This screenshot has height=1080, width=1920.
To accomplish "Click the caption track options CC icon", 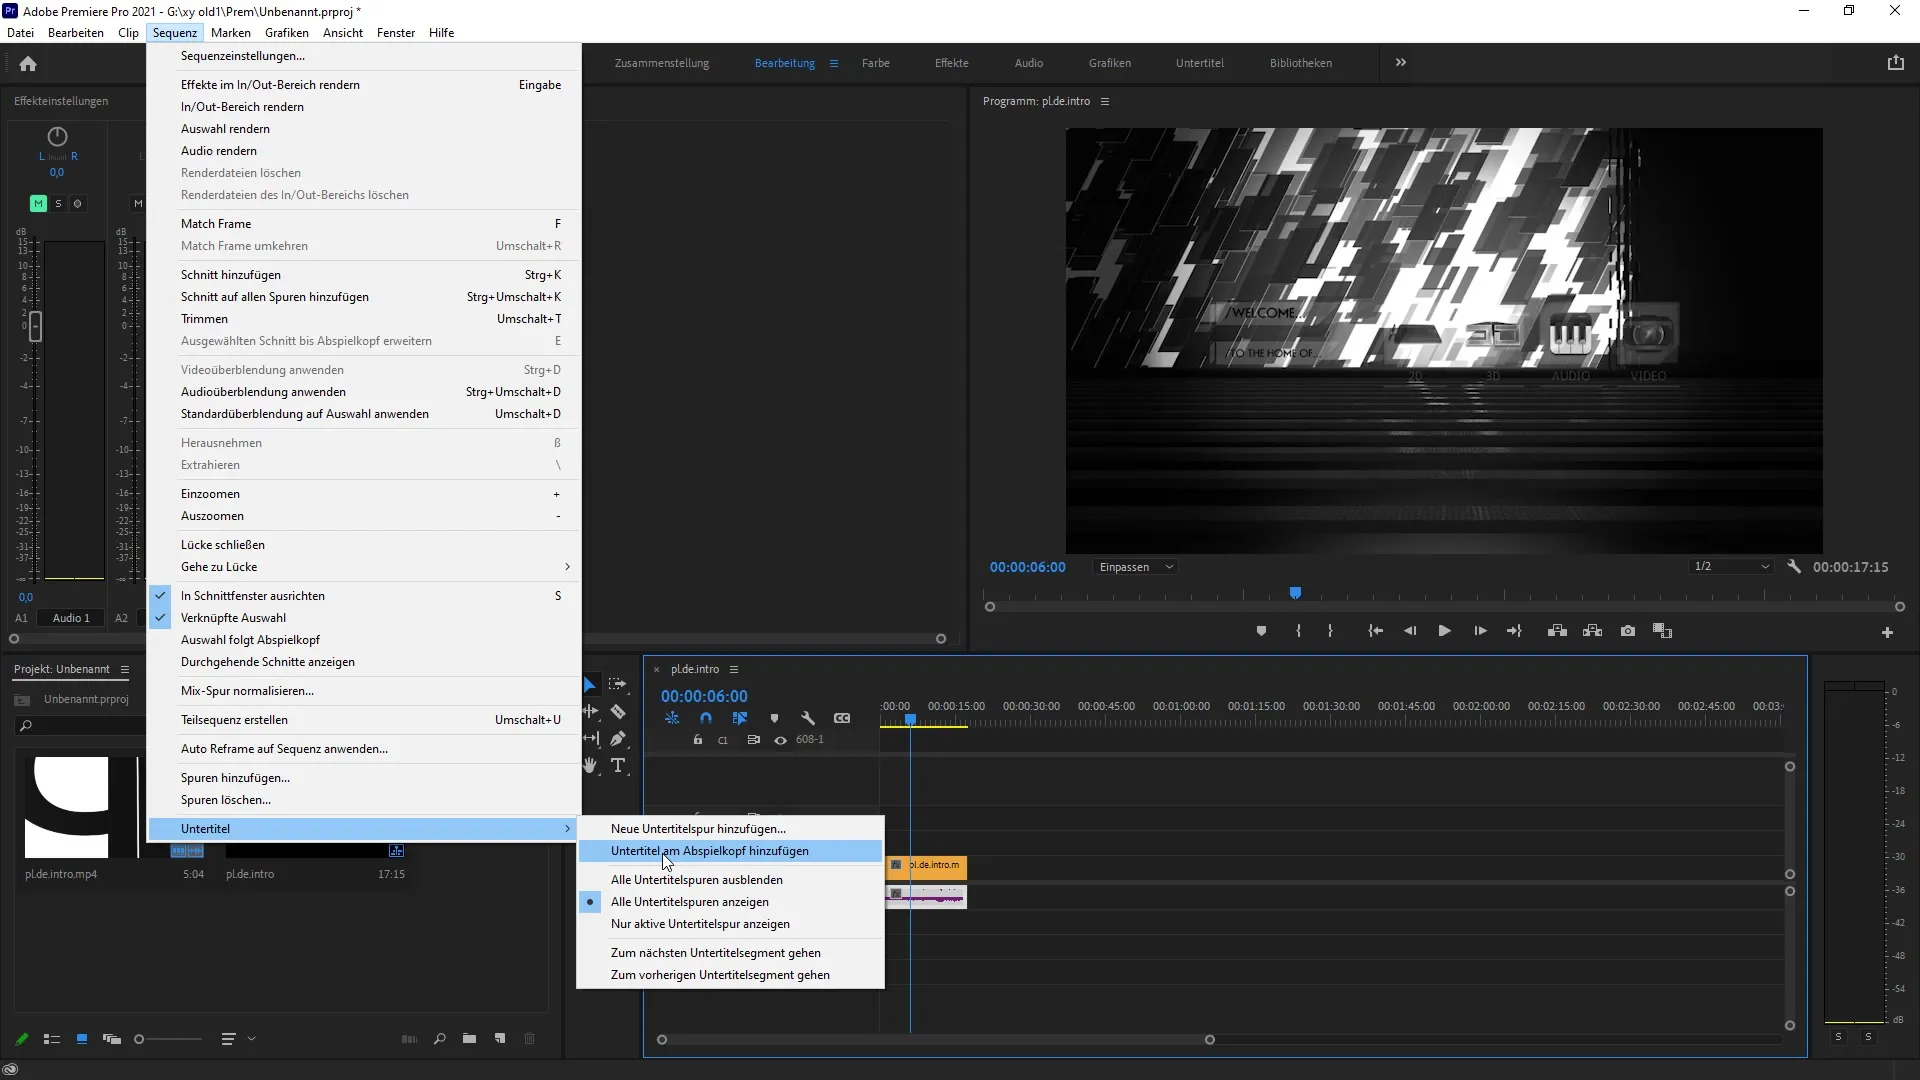I will (842, 718).
